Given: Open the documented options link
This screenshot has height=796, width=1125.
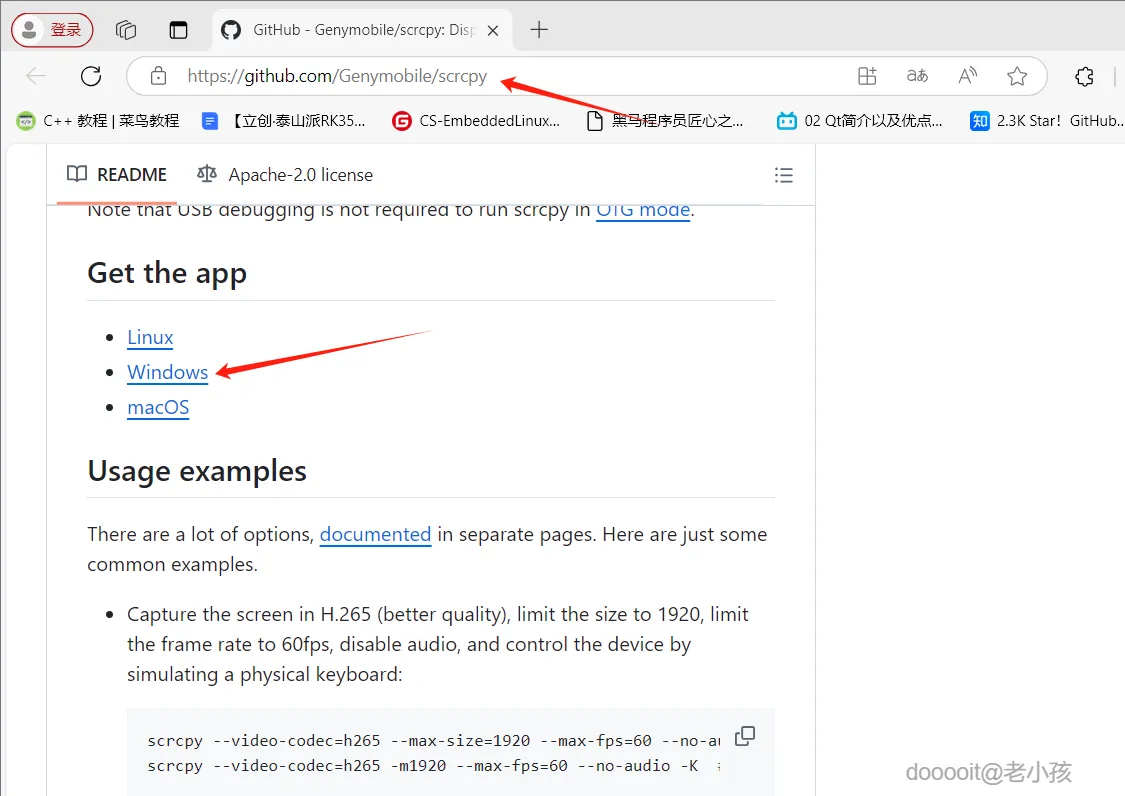Looking at the screenshot, I should tap(375, 534).
